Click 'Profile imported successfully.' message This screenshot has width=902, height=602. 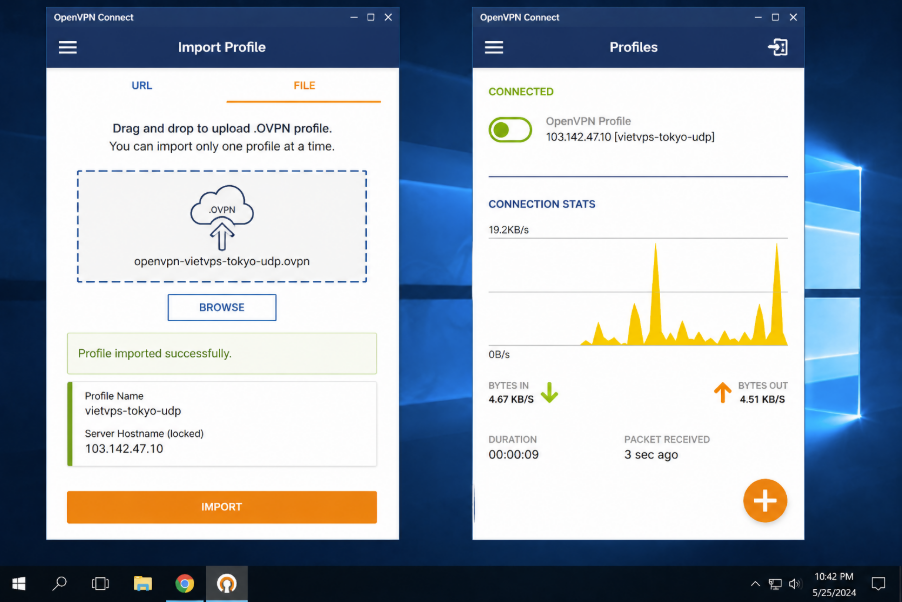coord(155,353)
